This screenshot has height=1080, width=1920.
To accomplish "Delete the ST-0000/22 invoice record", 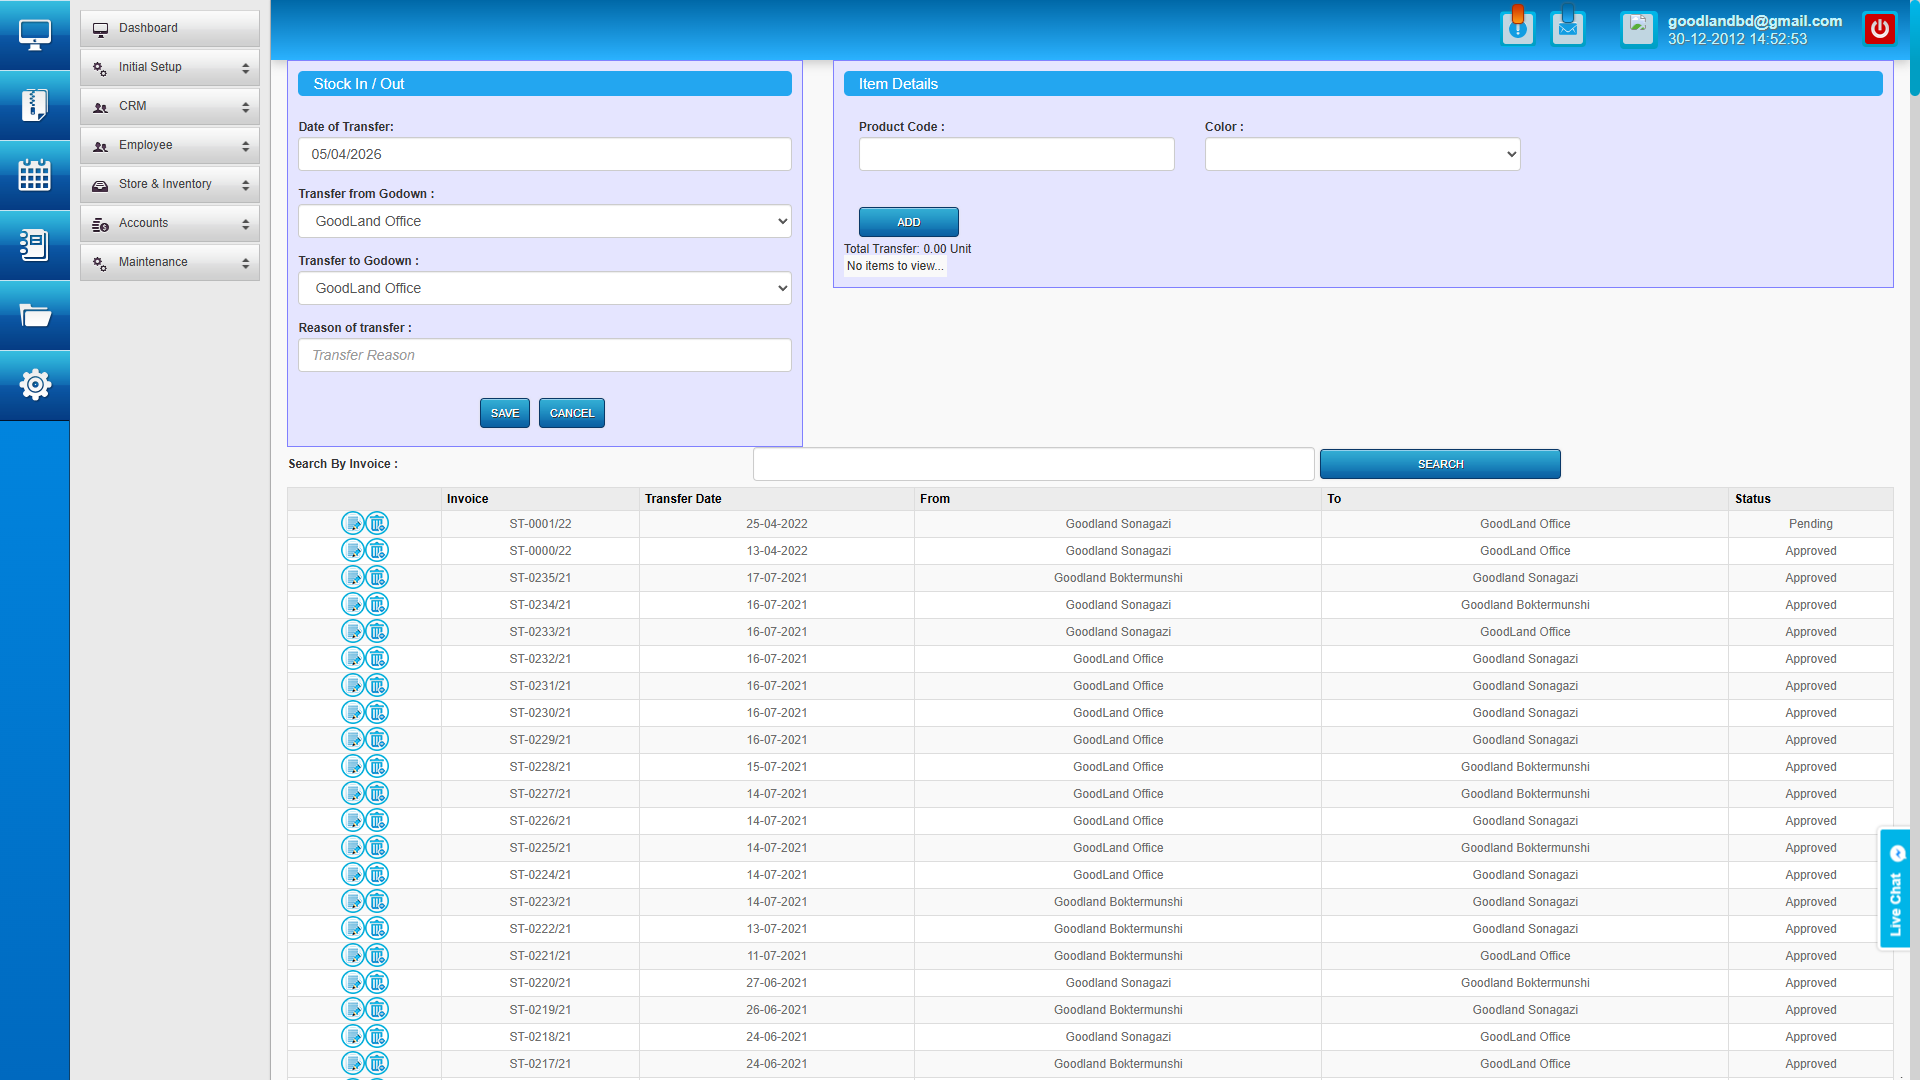I will point(377,550).
